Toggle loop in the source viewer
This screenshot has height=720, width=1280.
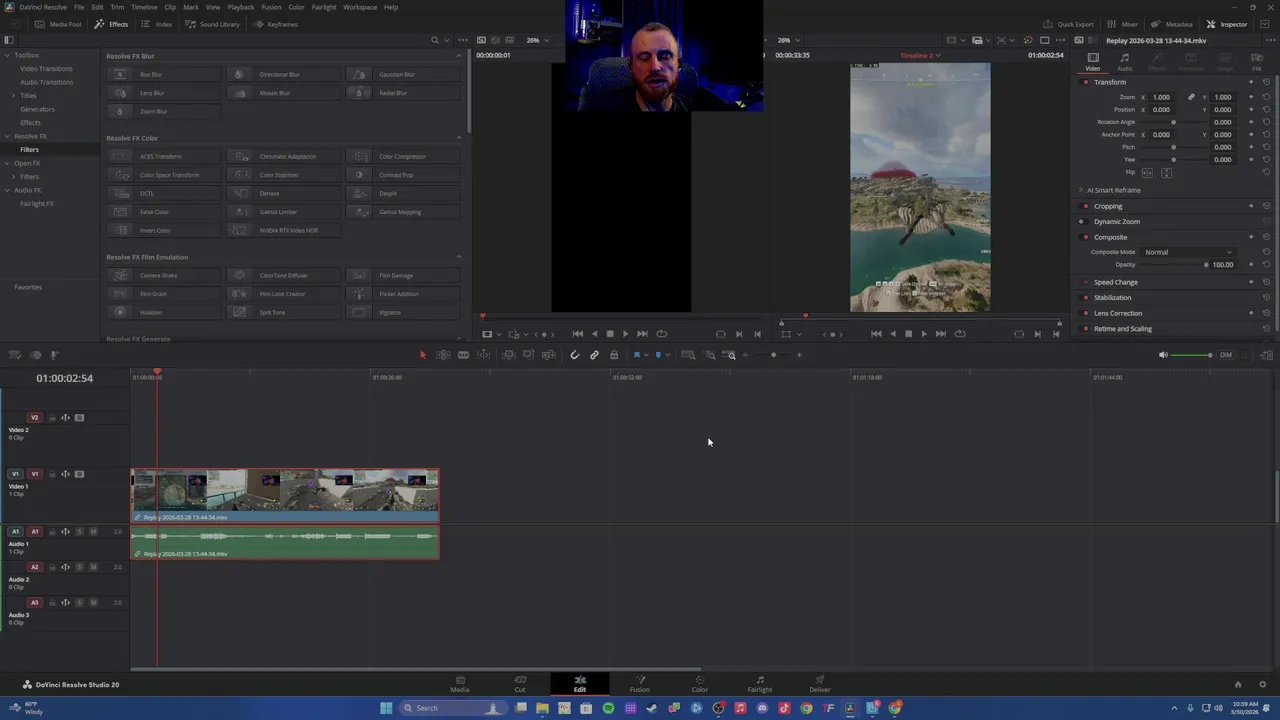click(x=661, y=334)
